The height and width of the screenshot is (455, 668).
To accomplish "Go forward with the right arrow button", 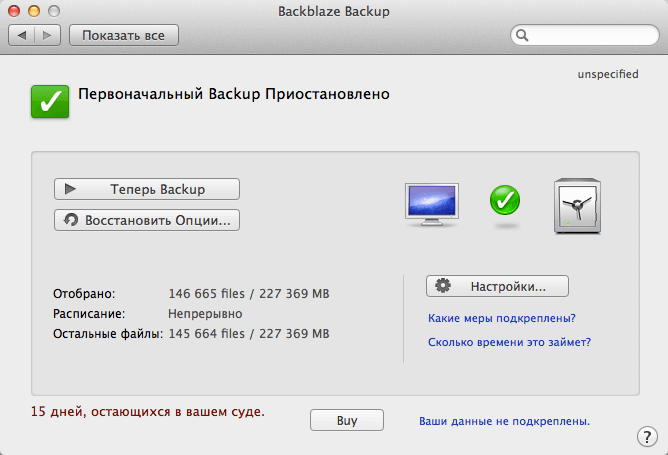I will tap(47, 35).
